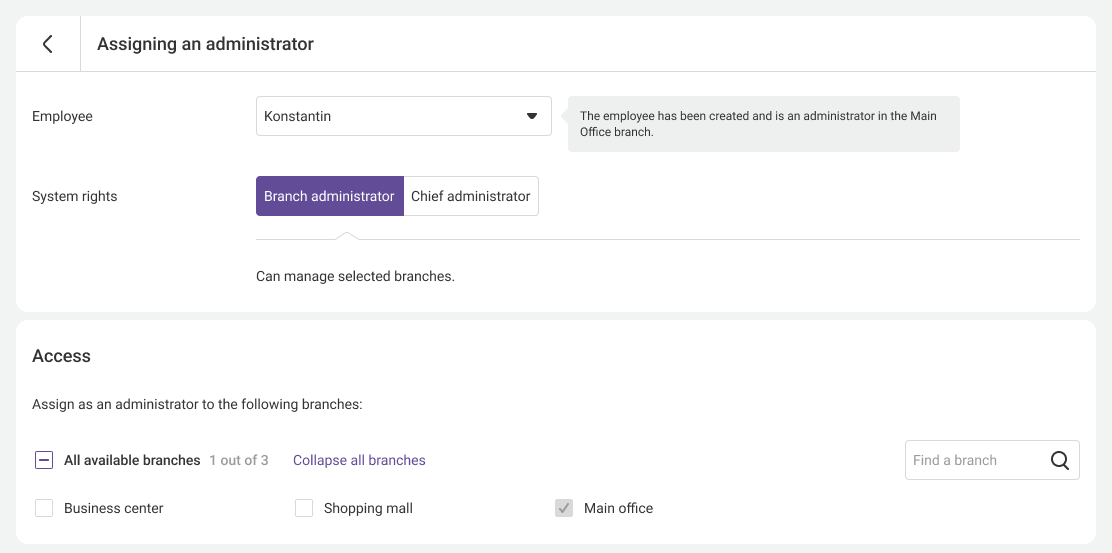
Task: Click the 1 out of 3 counter
Action: 239,460
